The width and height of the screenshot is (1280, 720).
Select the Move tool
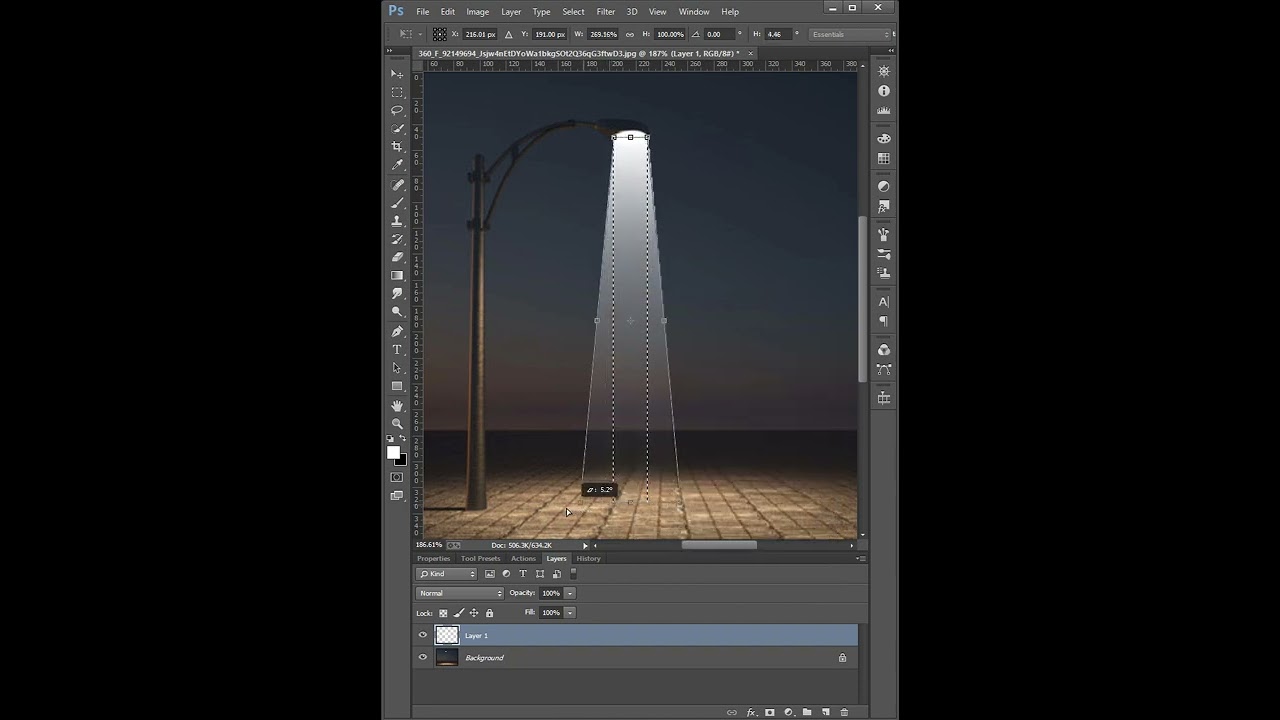click(397, 75)
